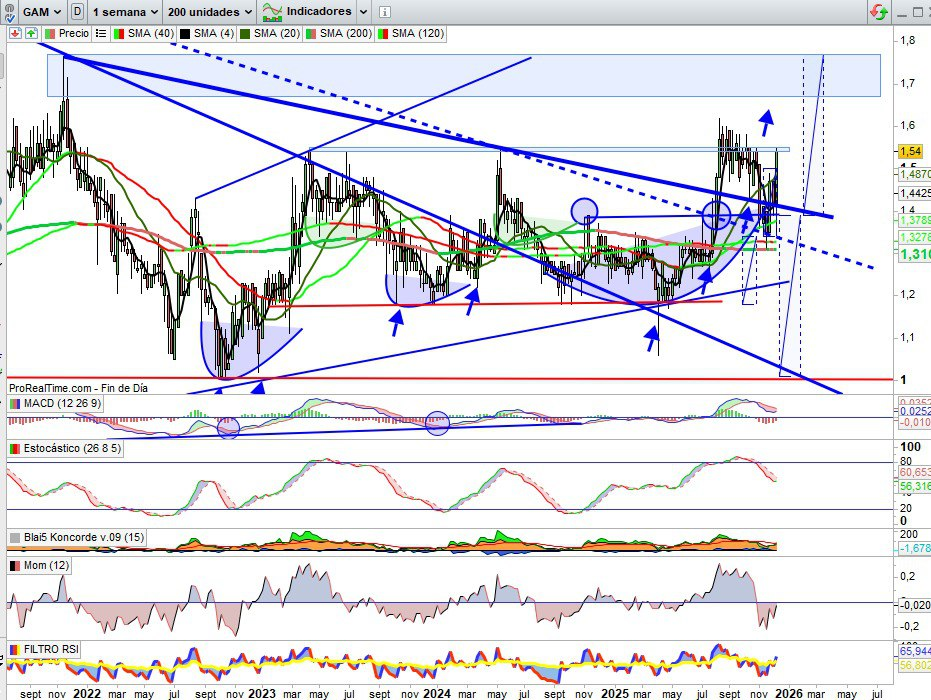Click the MACD color icon

15,404
